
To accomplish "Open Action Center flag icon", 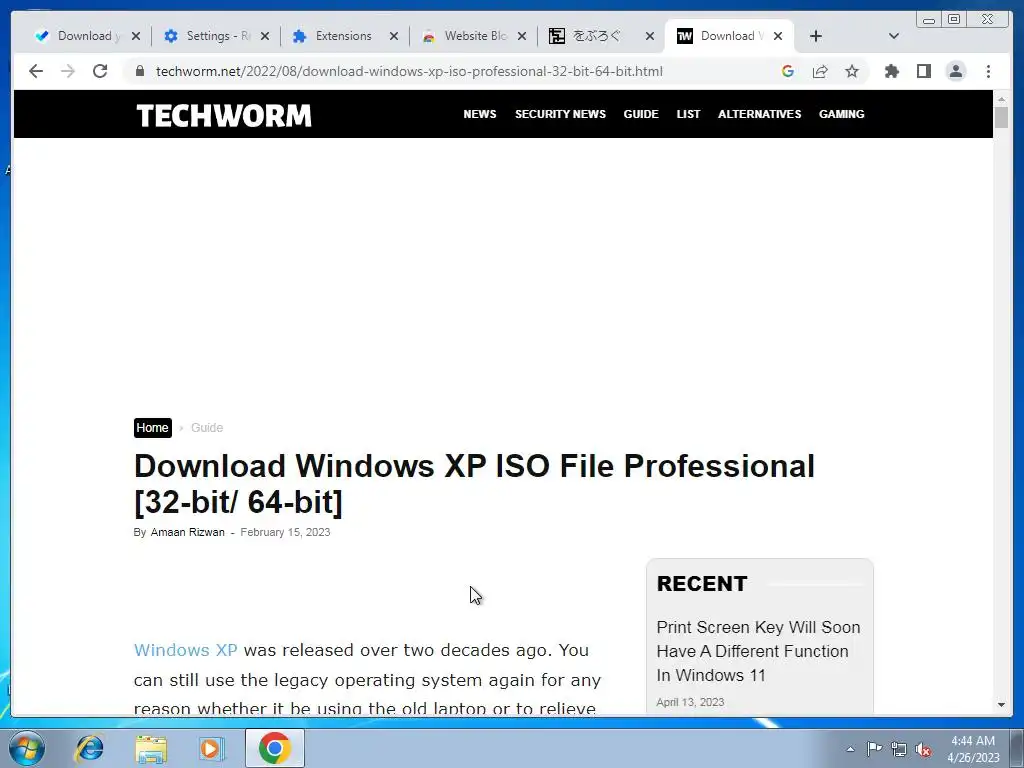I will pos(874,749).
